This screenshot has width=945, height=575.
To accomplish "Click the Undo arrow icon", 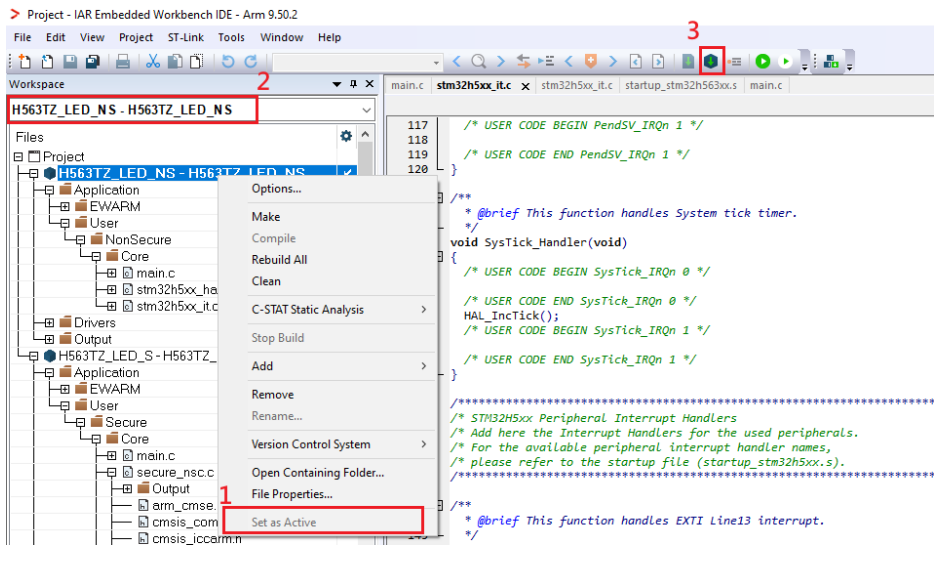I will pos(228,61).
